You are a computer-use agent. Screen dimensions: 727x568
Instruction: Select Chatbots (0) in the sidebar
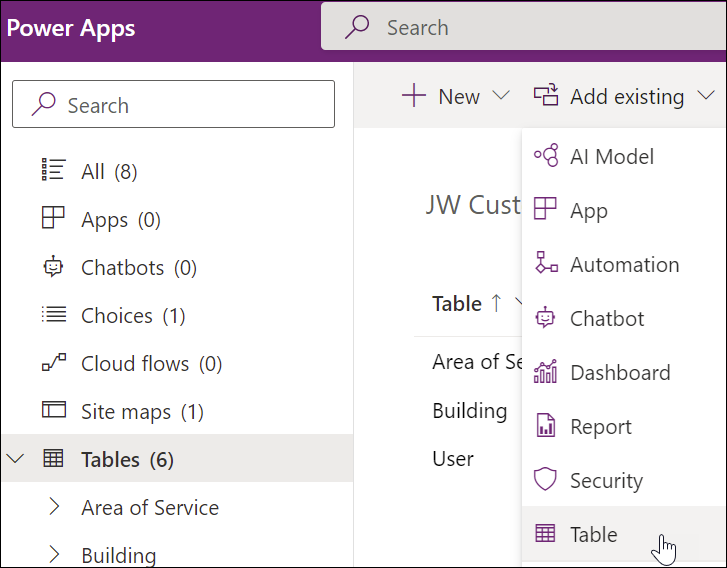pos(177,267)
